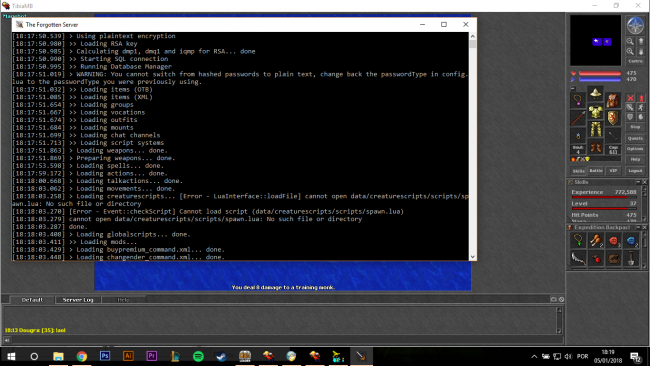Click the Forgotten Server console scroll-down arrow
This screenshot has width=650, height=366.
tap(473, 257)
